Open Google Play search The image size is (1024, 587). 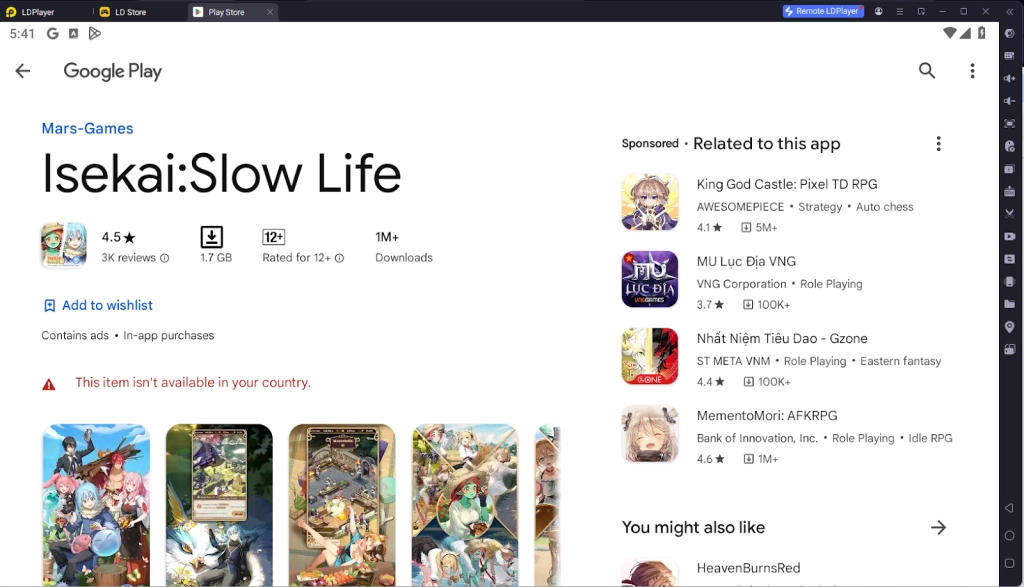(x=927, y=71)
